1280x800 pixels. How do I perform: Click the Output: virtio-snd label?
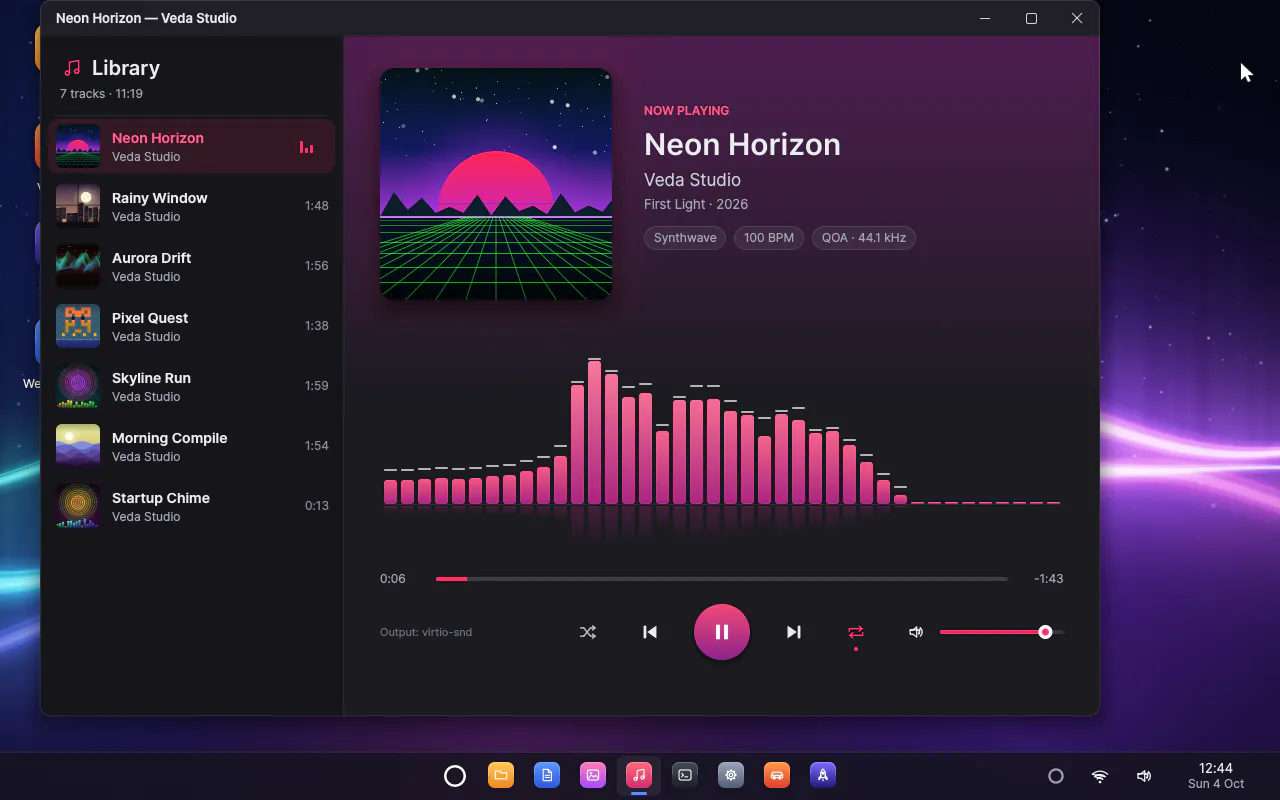click(x=426, y=632)
